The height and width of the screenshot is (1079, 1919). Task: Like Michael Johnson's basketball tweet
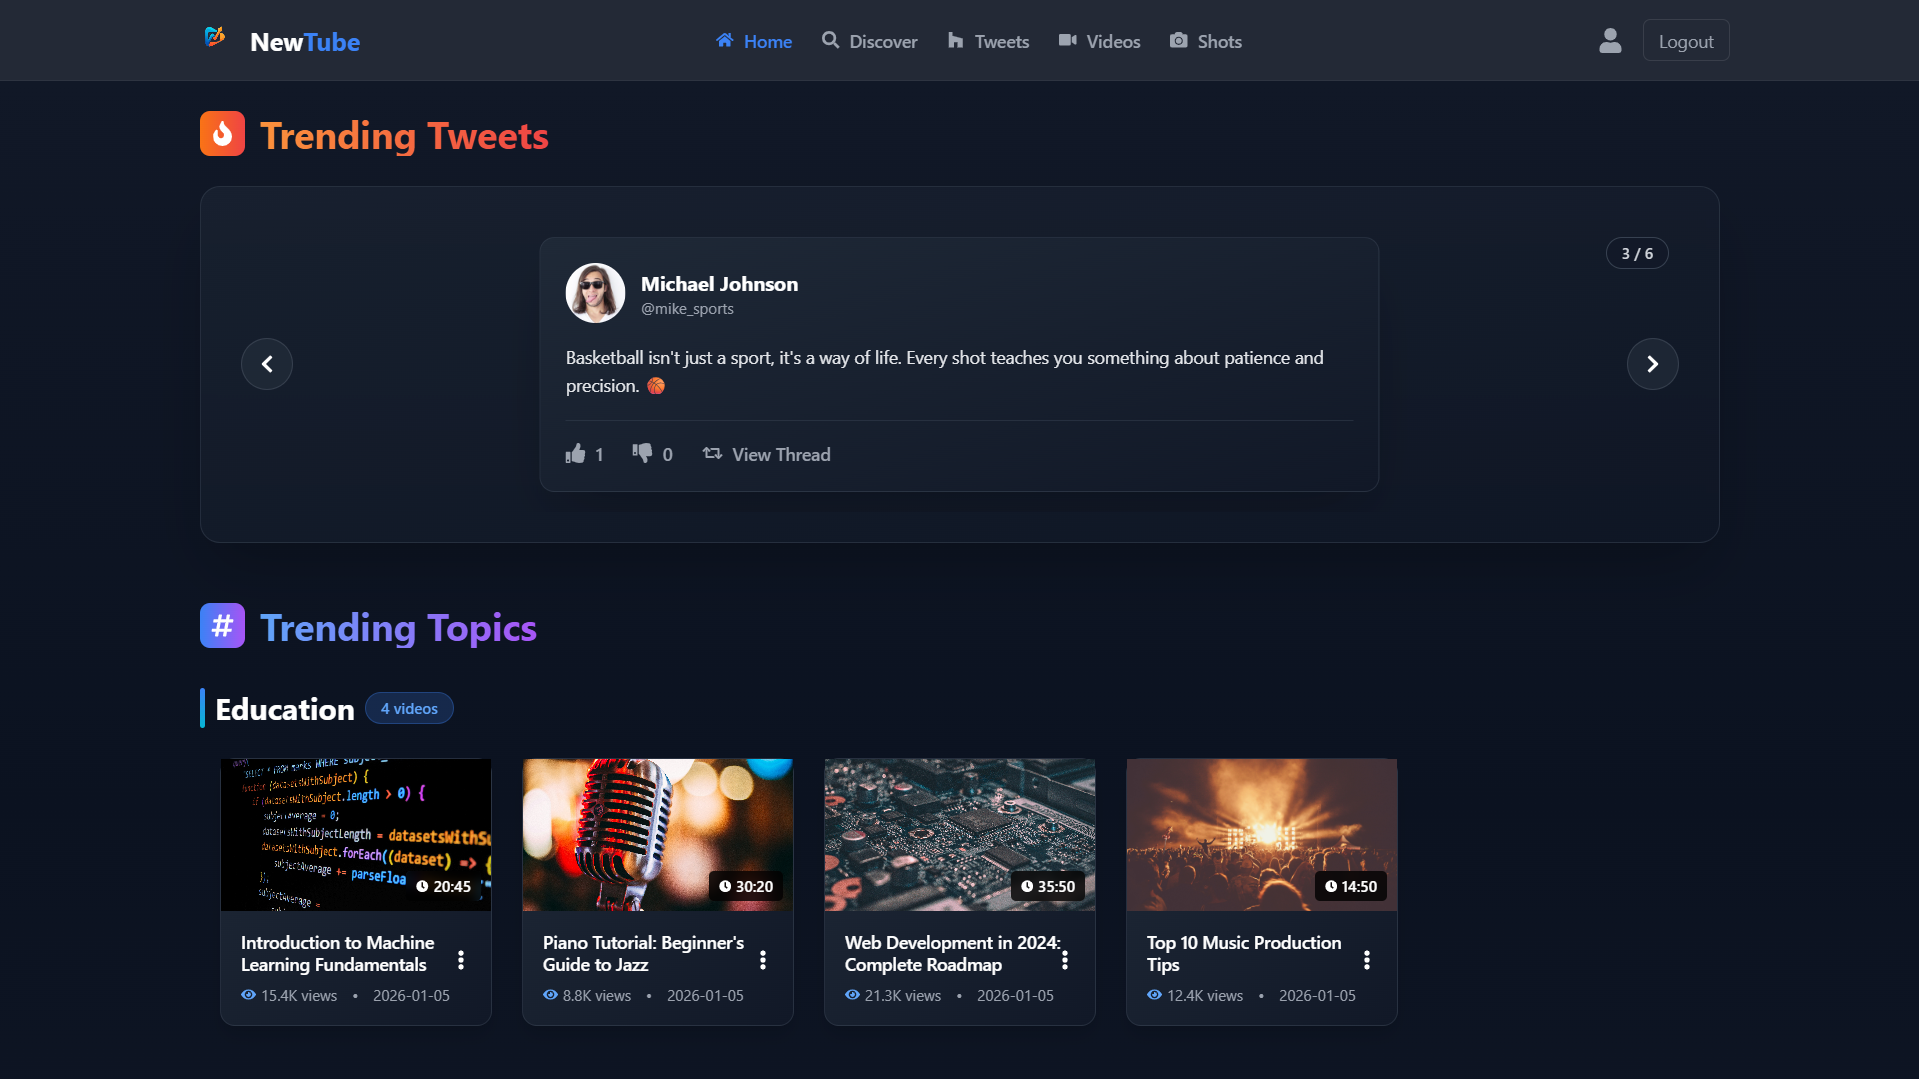coord(576,454)
